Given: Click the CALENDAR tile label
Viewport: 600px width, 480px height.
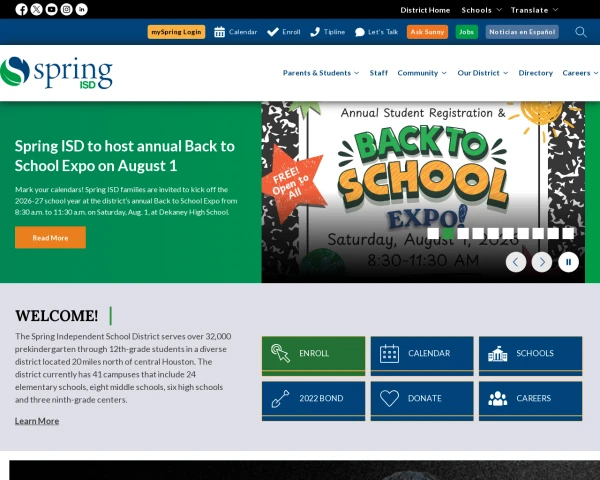Looking at the screenshot, I should click(x=429, y=353).
